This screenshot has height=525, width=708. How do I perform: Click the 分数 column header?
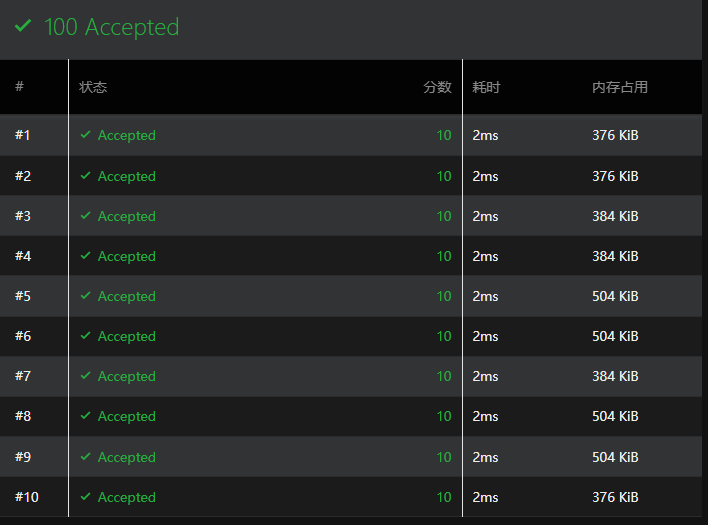pos(437,87)
